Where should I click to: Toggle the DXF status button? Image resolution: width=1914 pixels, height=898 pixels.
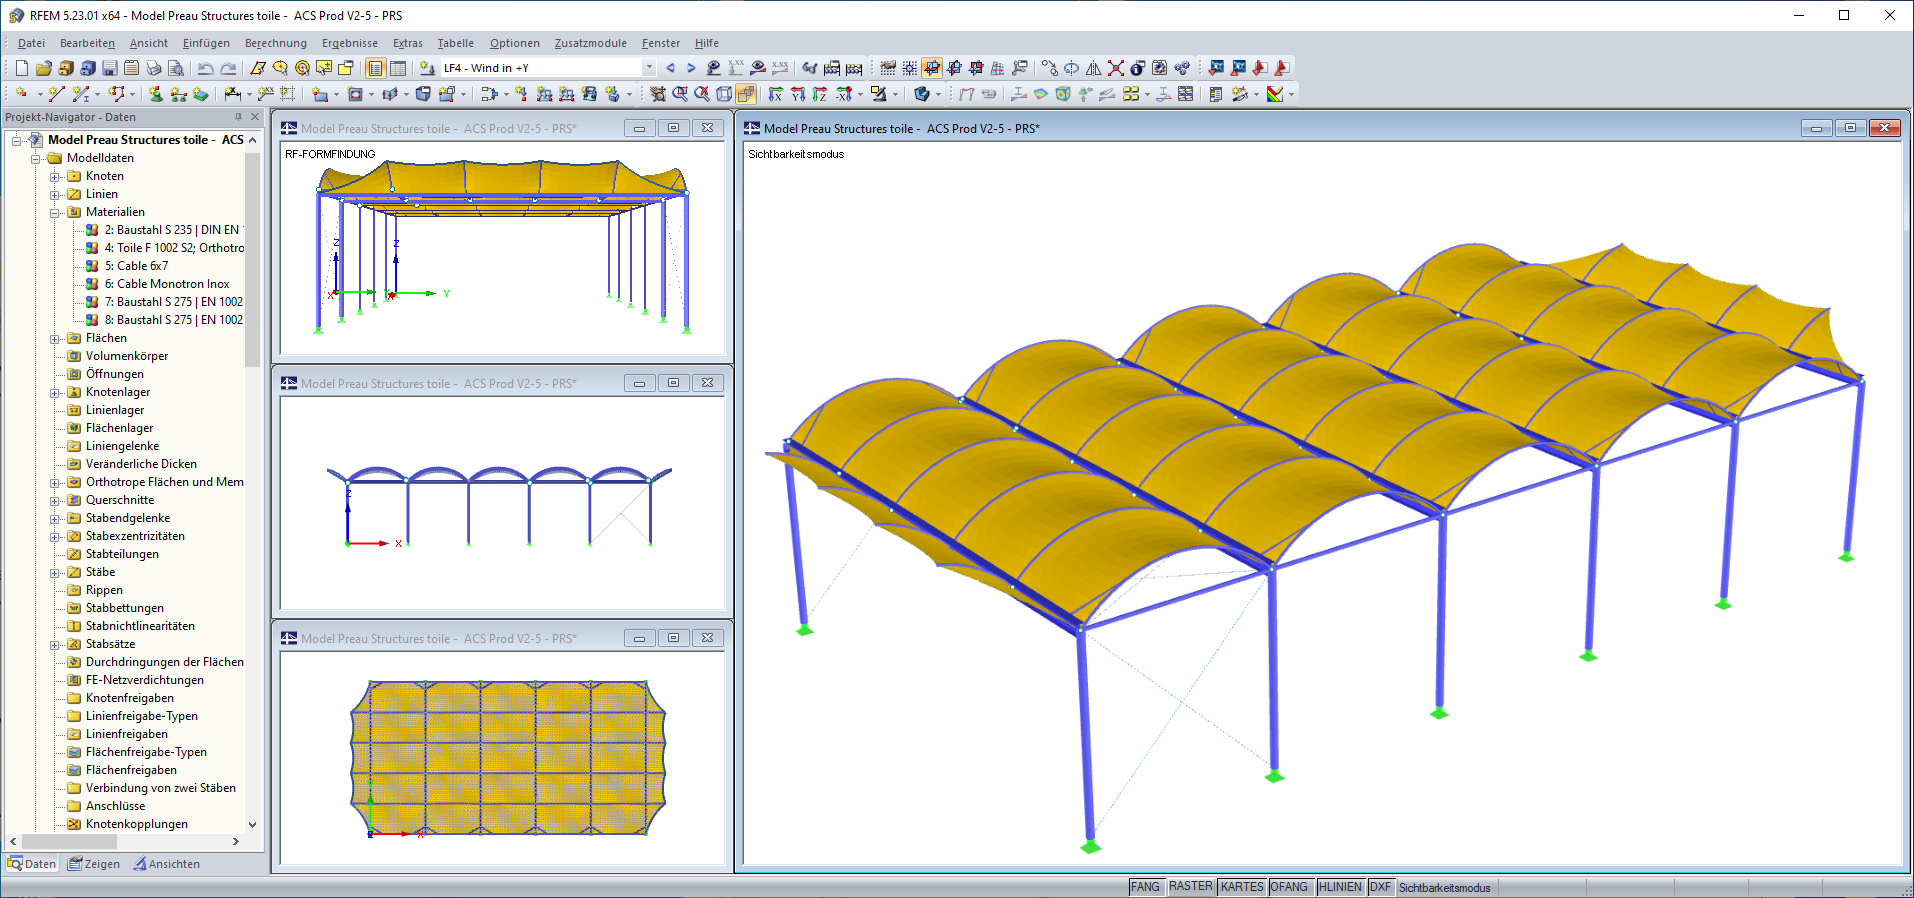point(1380,887)
